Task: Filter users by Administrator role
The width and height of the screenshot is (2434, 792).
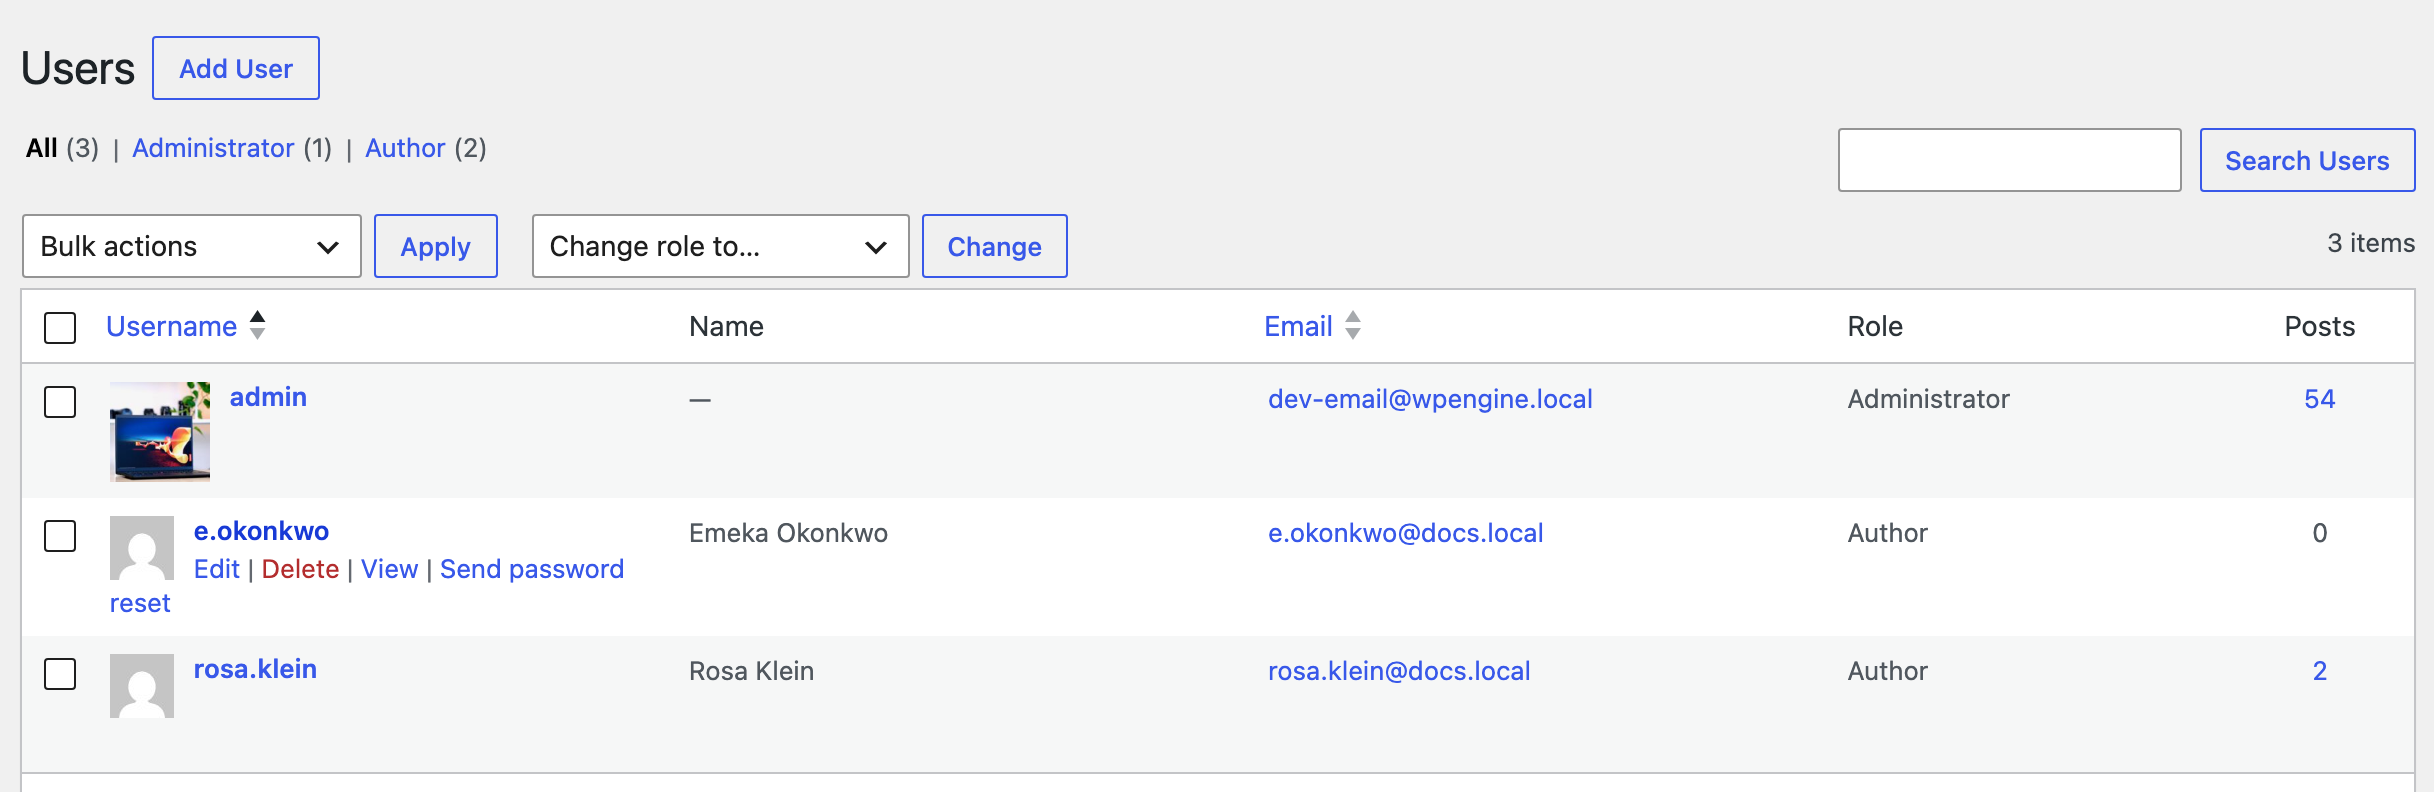Action: [213, 148]
